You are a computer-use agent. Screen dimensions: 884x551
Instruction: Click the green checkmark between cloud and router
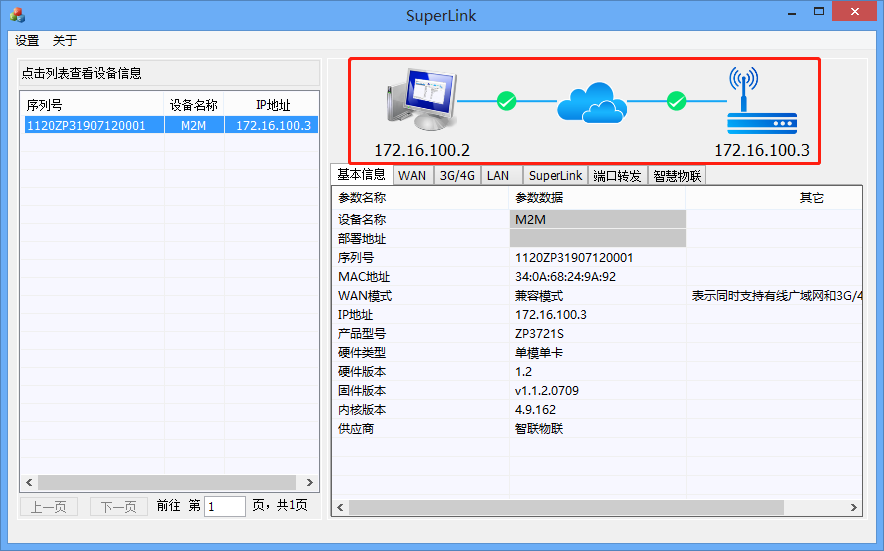[676, 102]
